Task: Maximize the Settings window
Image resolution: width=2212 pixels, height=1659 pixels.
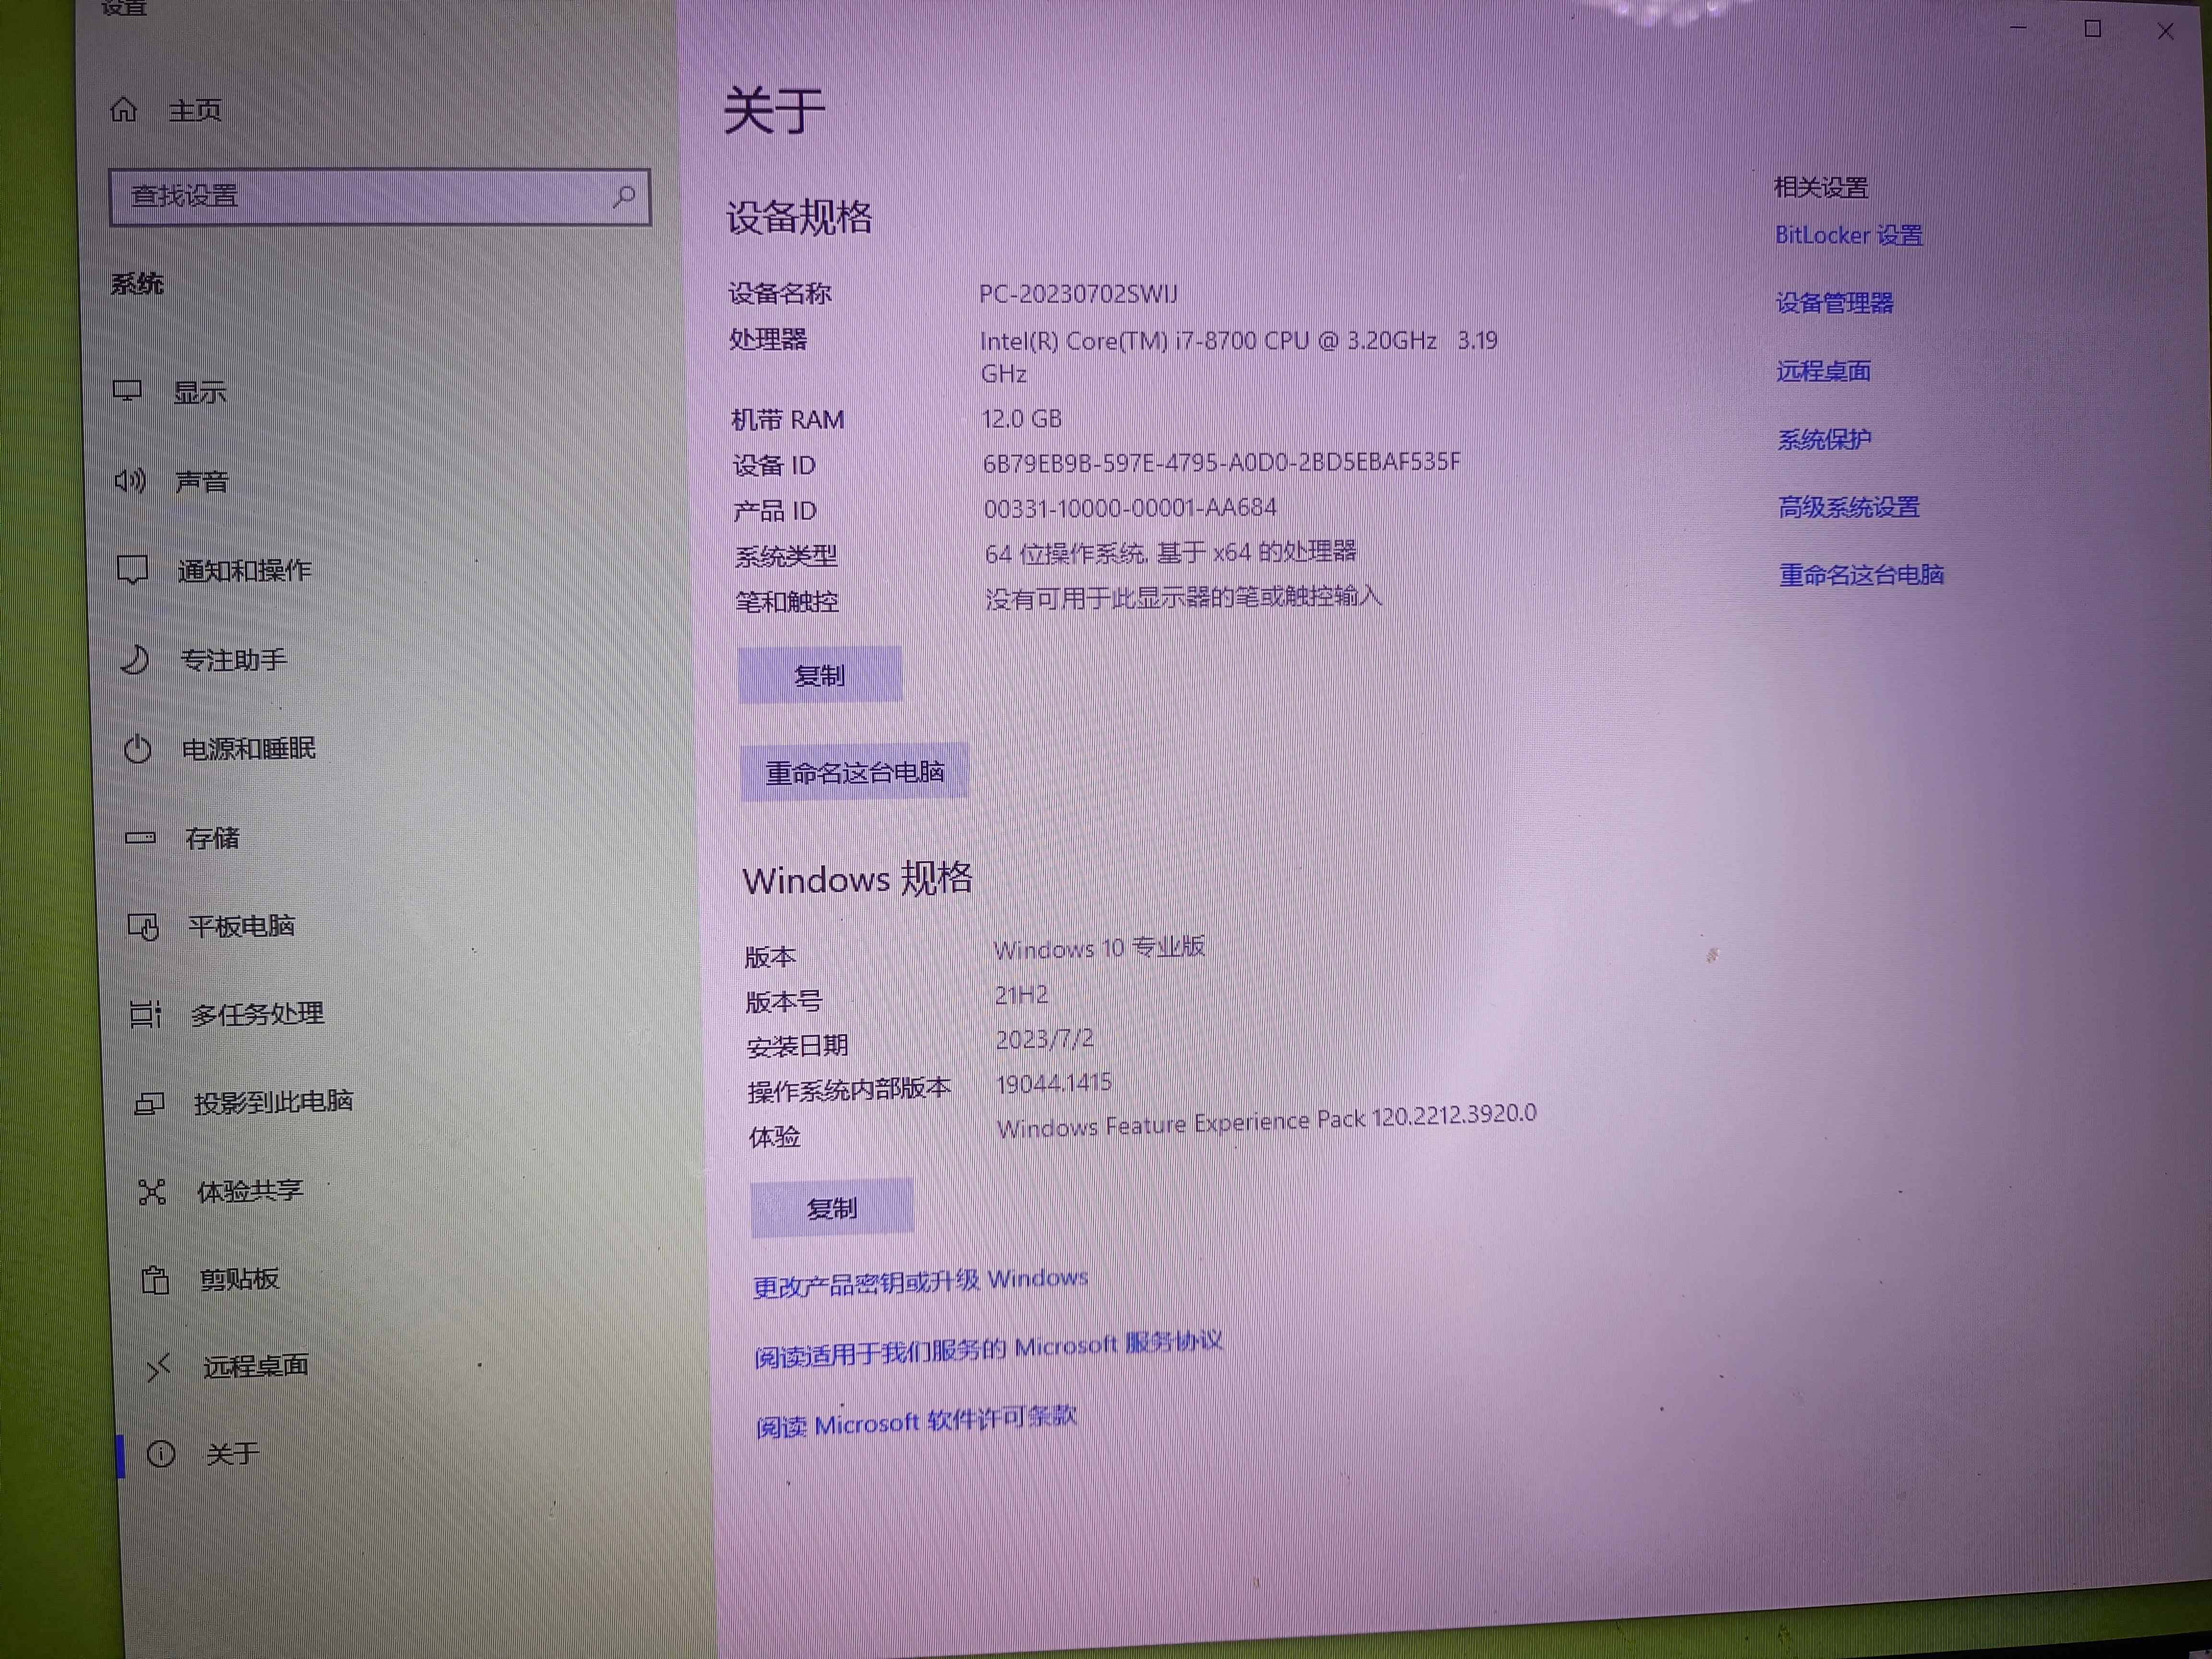Action: pyautogui.click(x=2092, y=29)
